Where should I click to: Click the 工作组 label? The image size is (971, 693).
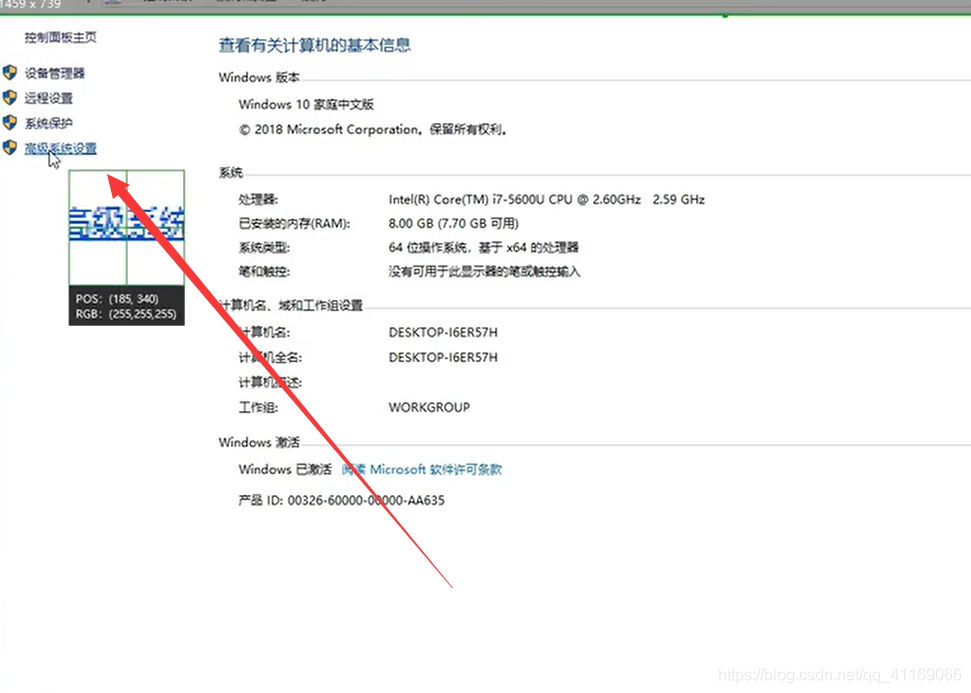pyautogui.click(x=258, y=408)
